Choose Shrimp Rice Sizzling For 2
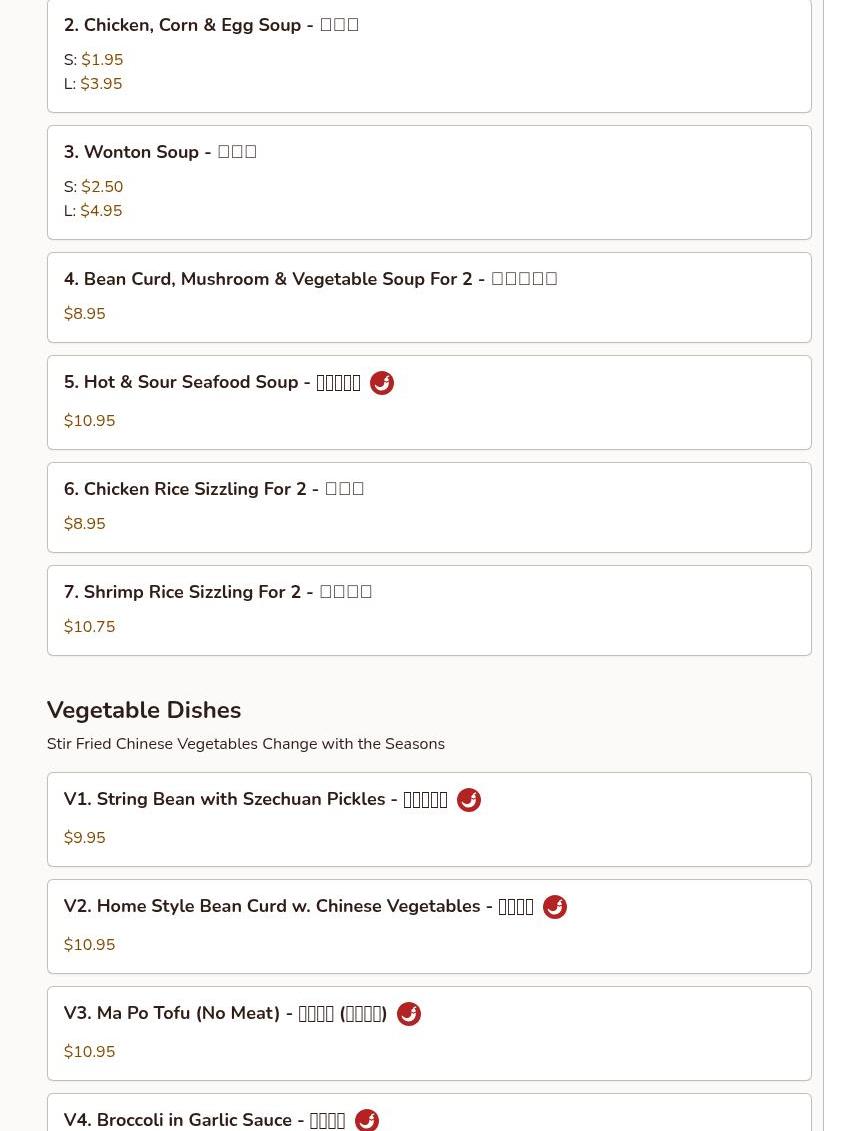The image size is (844, 1131). [x=429, y=611]
